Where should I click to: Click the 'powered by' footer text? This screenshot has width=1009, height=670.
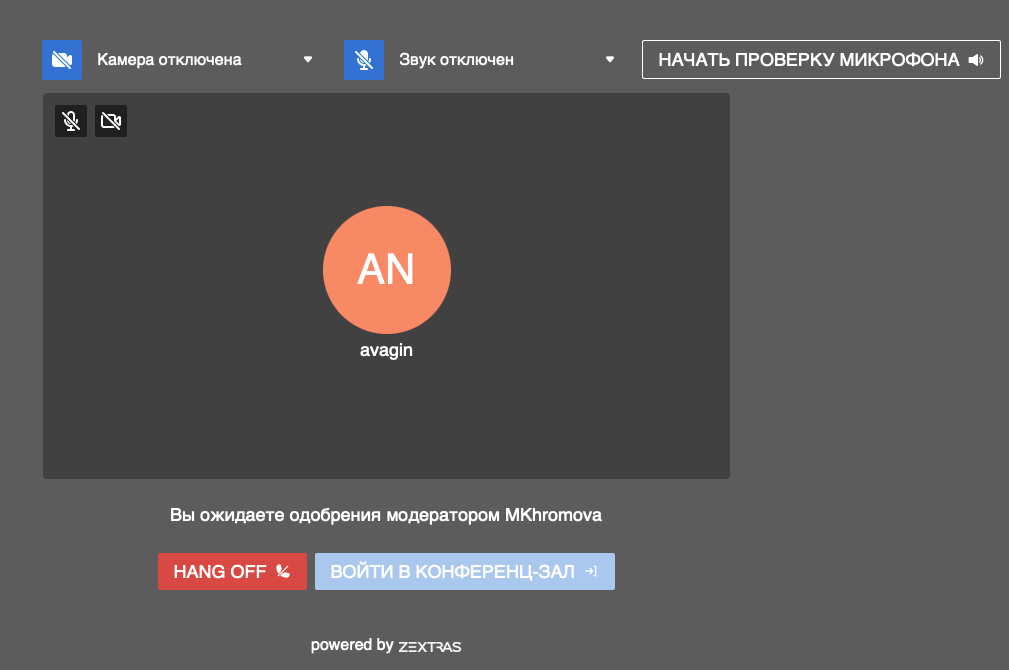click(x=351, y=645)
